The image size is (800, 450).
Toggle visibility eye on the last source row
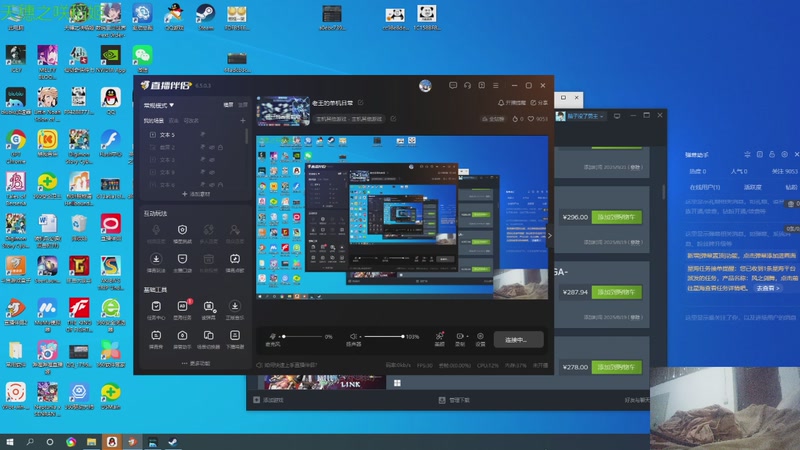(212, 184)
